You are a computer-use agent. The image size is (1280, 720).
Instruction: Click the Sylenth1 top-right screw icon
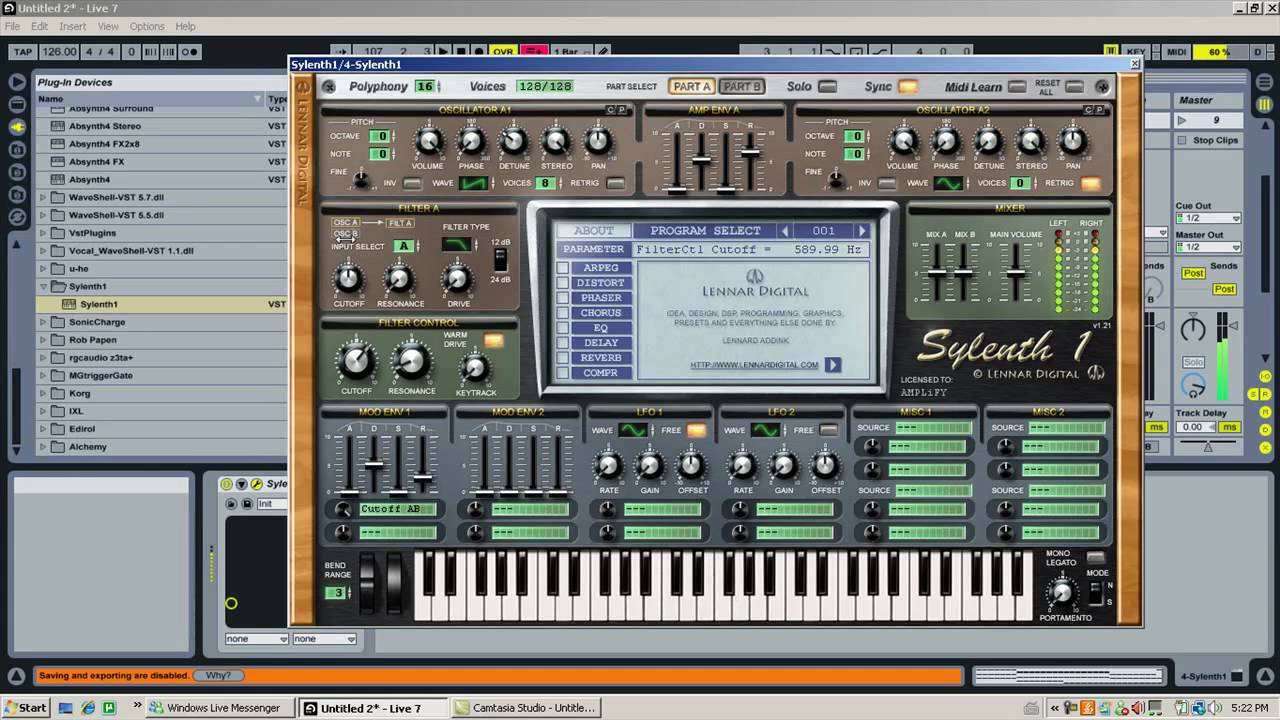coord(1102,87)
